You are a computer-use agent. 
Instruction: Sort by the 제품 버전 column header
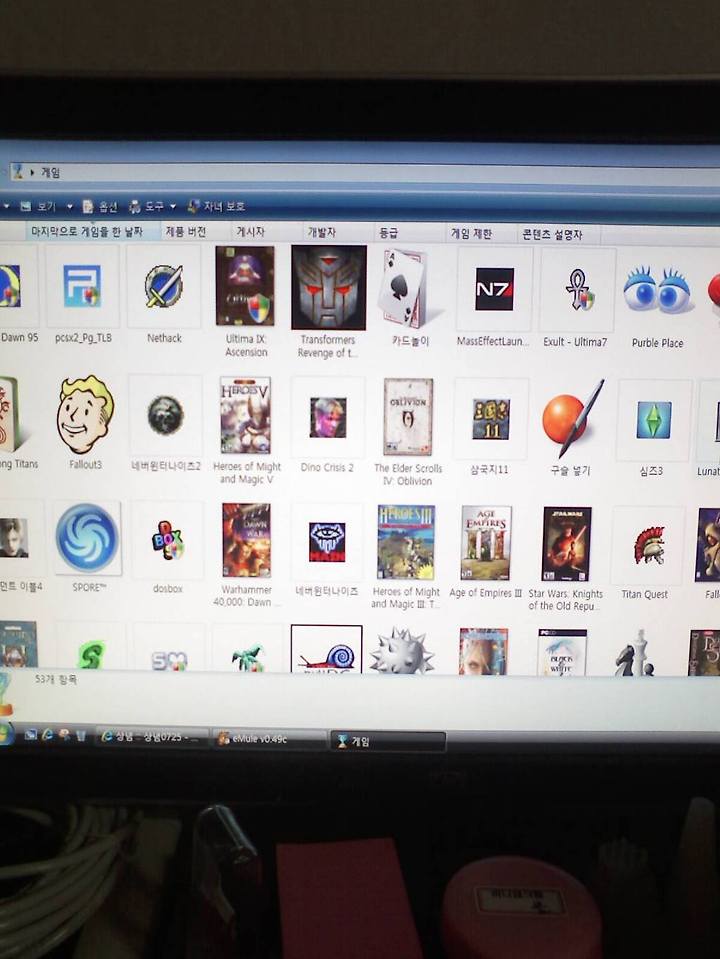[186, 231]
